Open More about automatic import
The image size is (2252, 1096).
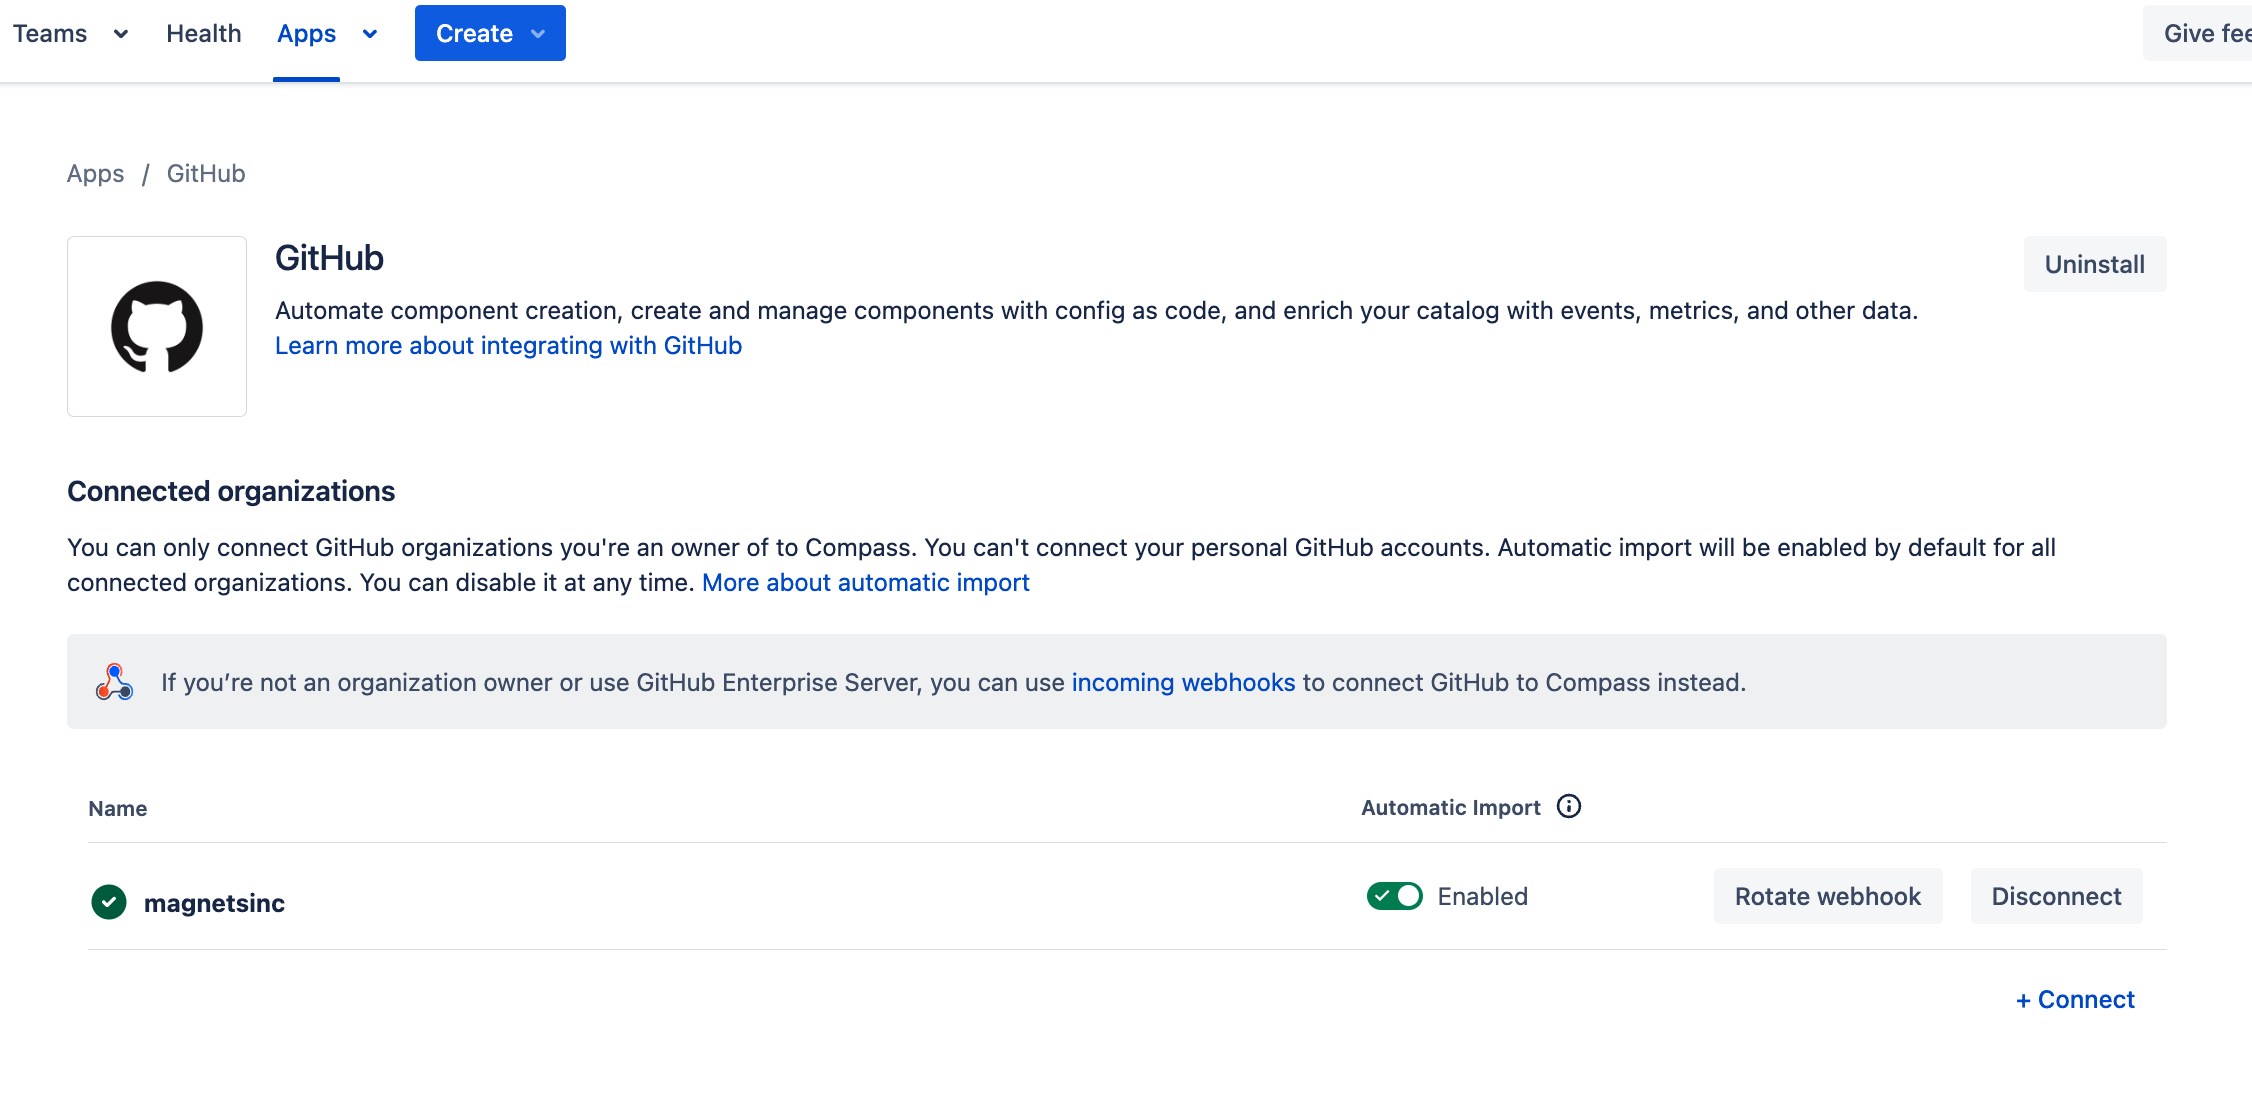coord(865,582)
